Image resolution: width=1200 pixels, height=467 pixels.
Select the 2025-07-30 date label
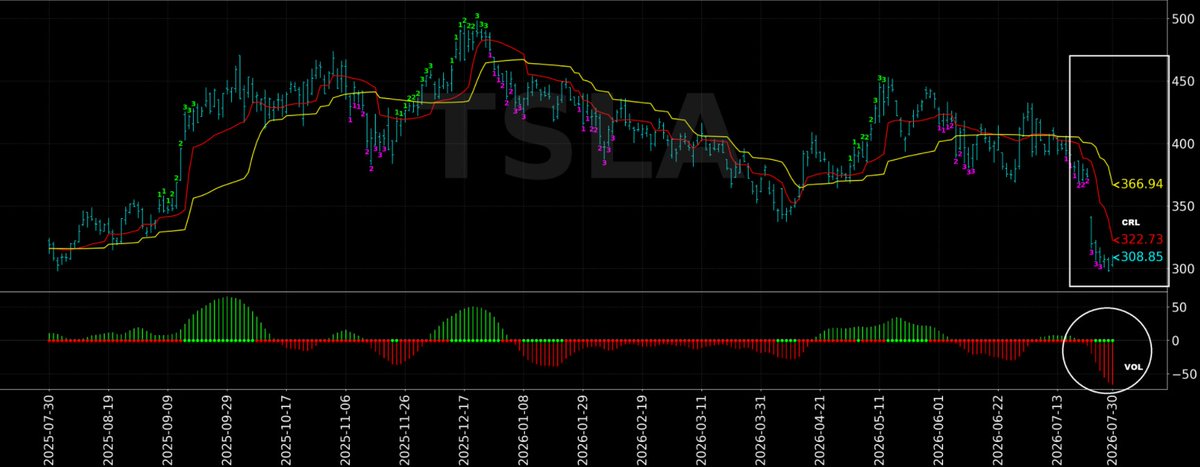(x=50, y=428)
